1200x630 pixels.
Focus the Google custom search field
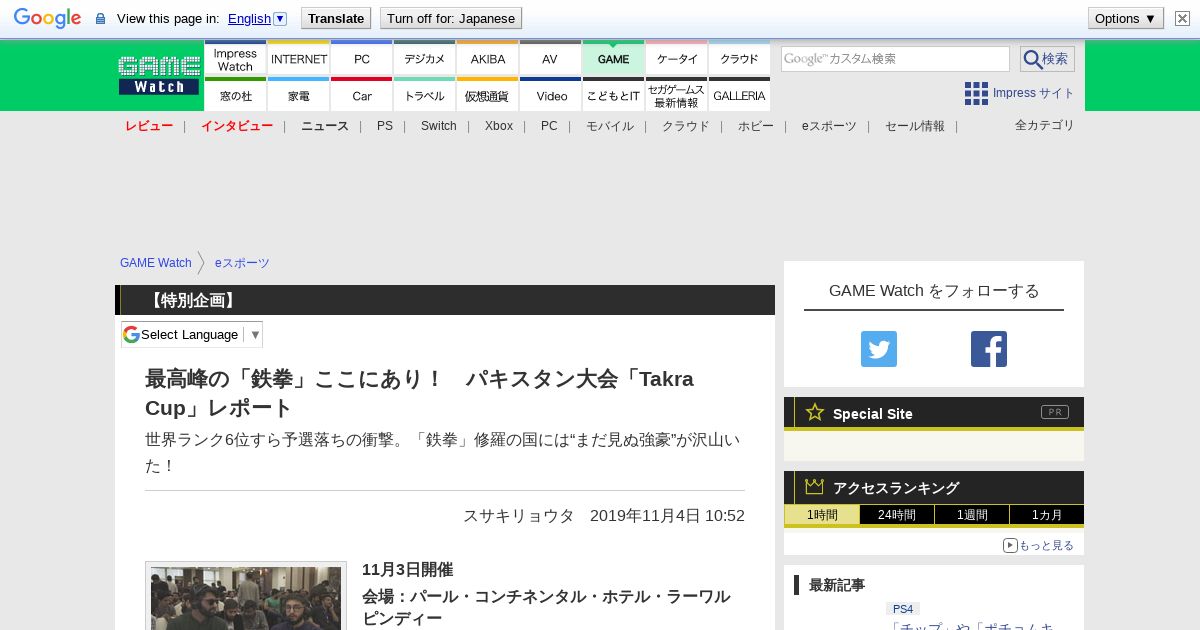point(895,59)
